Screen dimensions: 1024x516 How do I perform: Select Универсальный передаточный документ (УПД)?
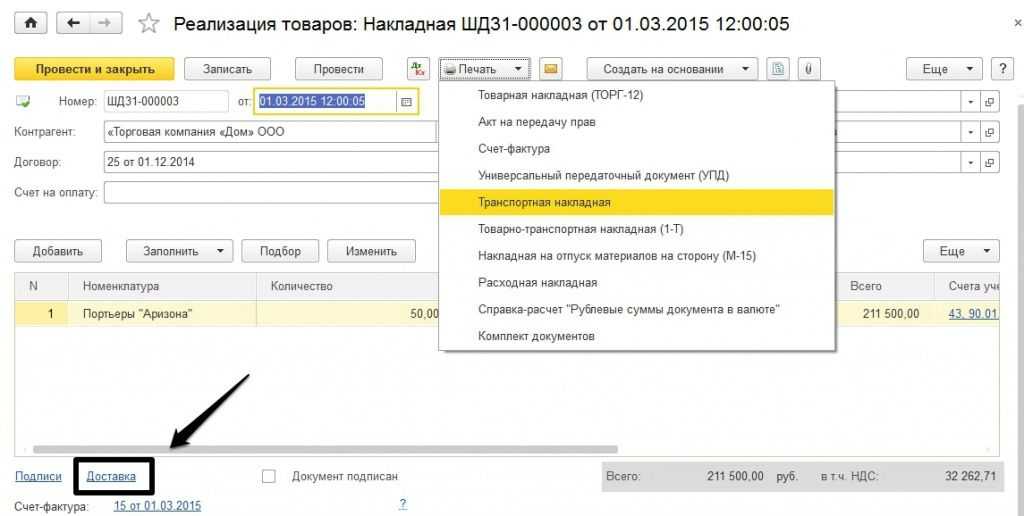[x=637, y=176]
